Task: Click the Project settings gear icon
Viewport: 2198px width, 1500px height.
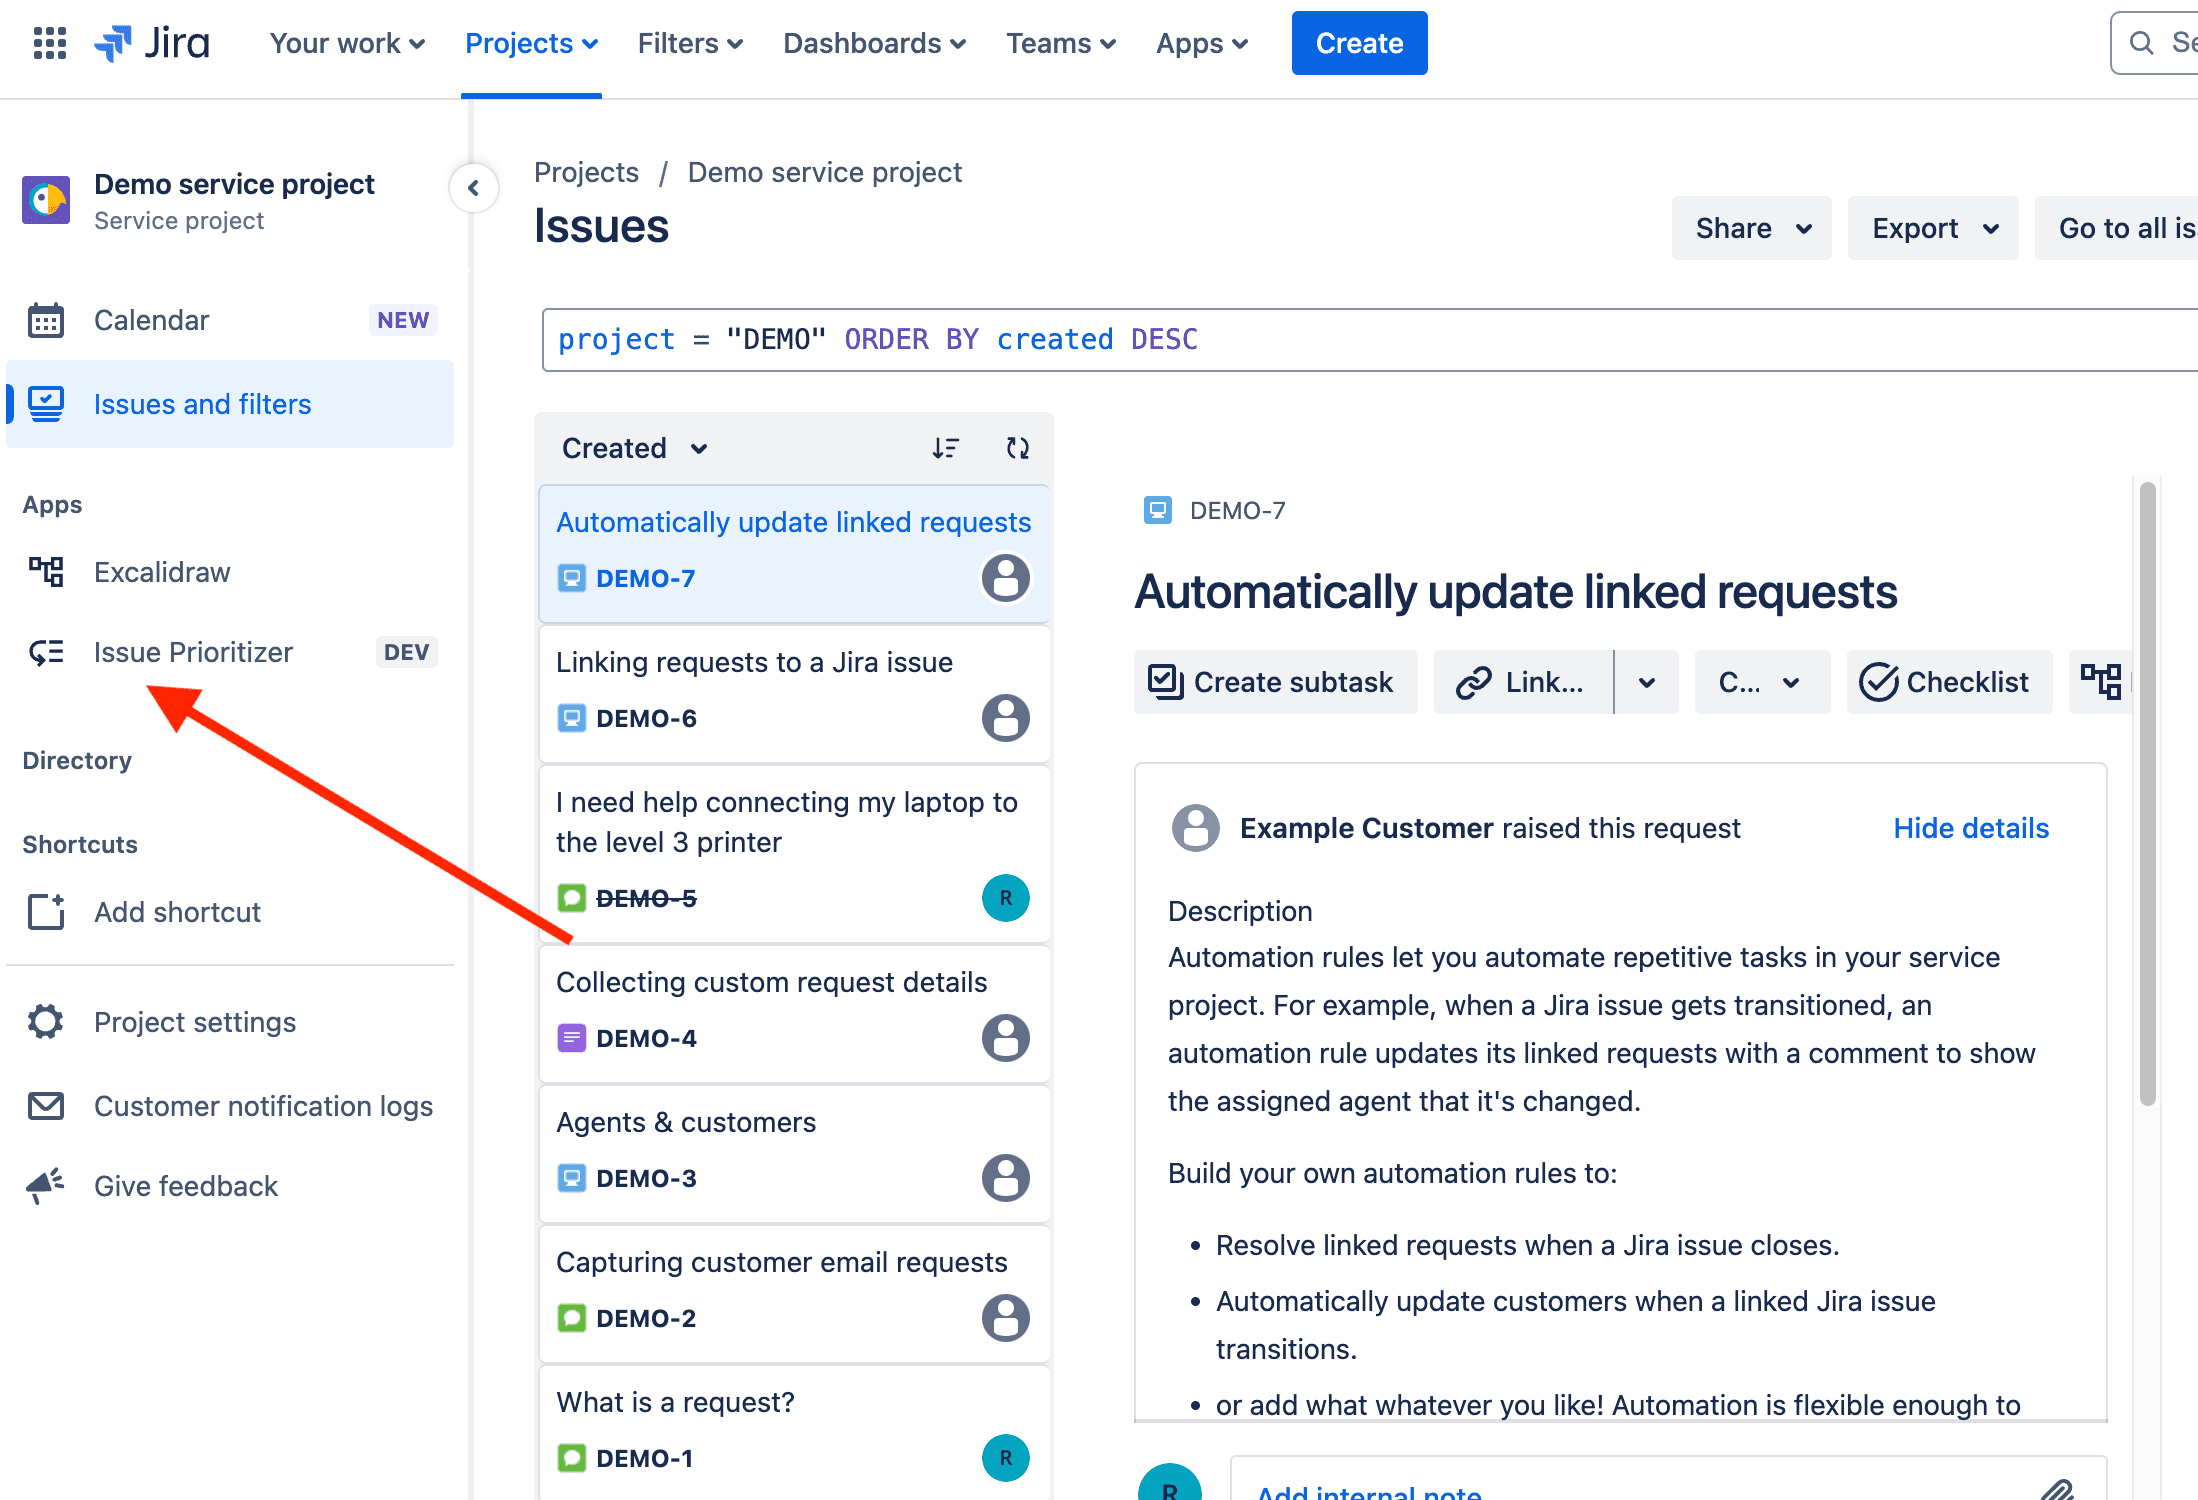Action: 46,1022
